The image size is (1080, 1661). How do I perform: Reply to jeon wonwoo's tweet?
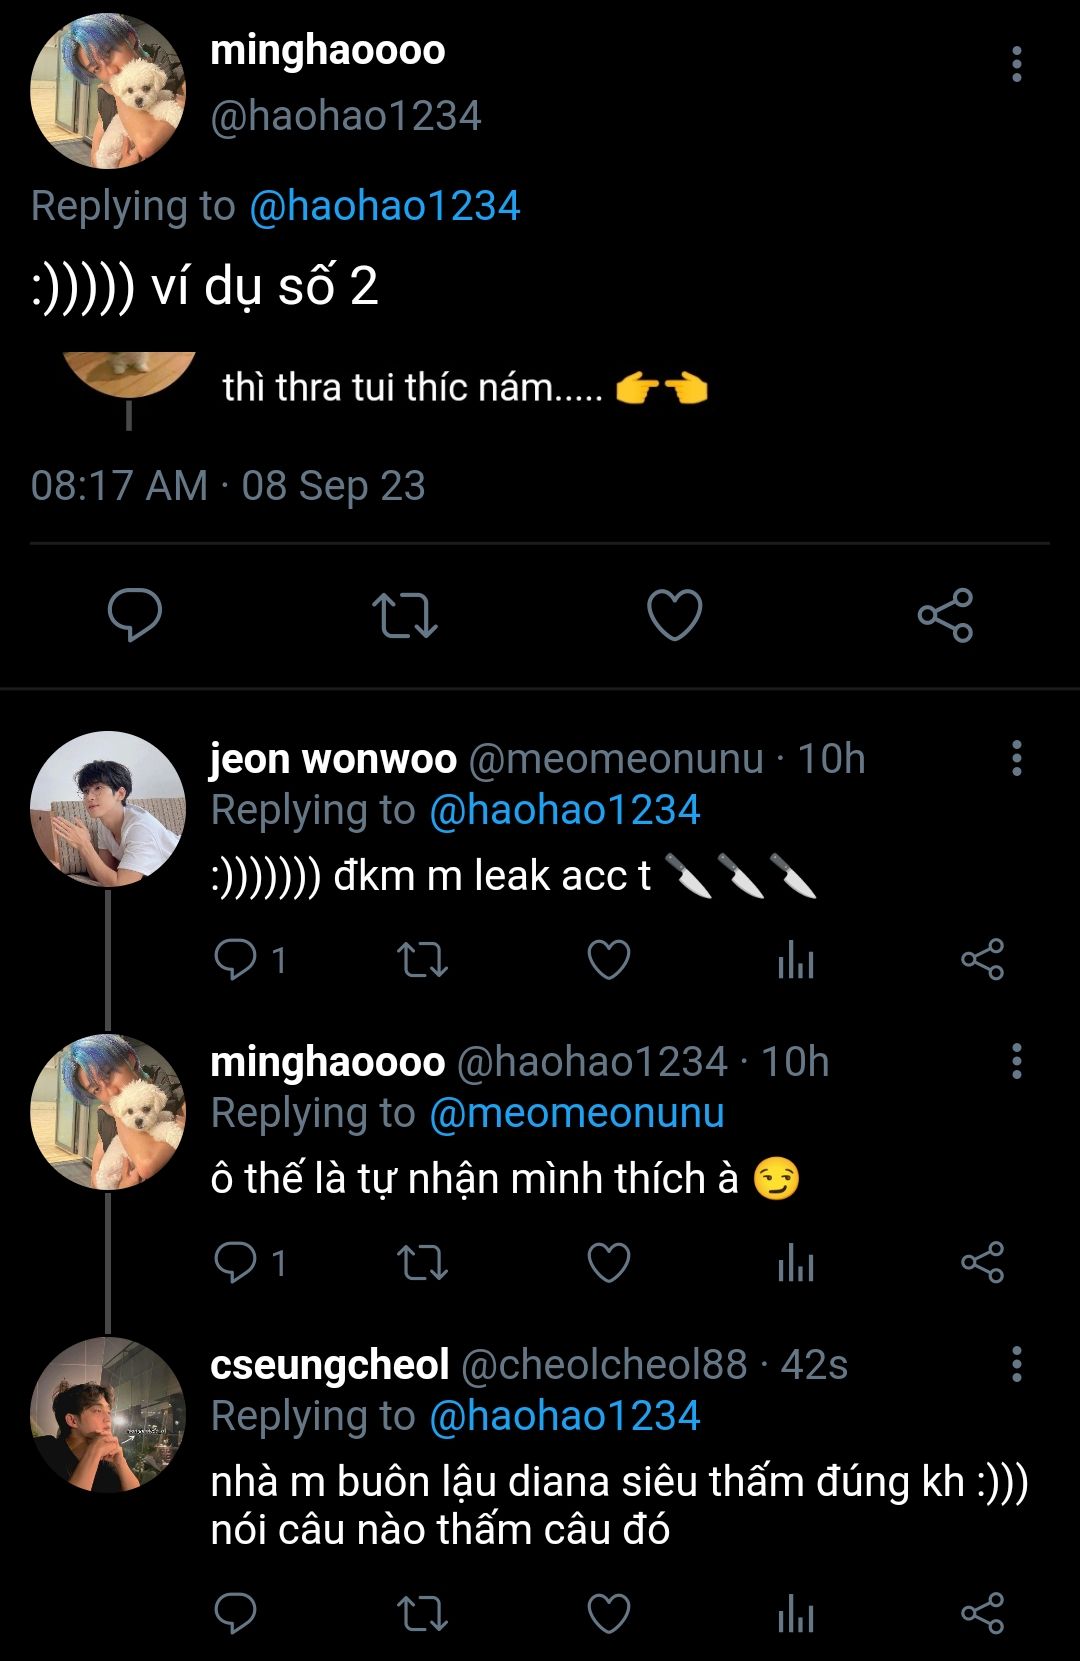click(x=236, y=960)
